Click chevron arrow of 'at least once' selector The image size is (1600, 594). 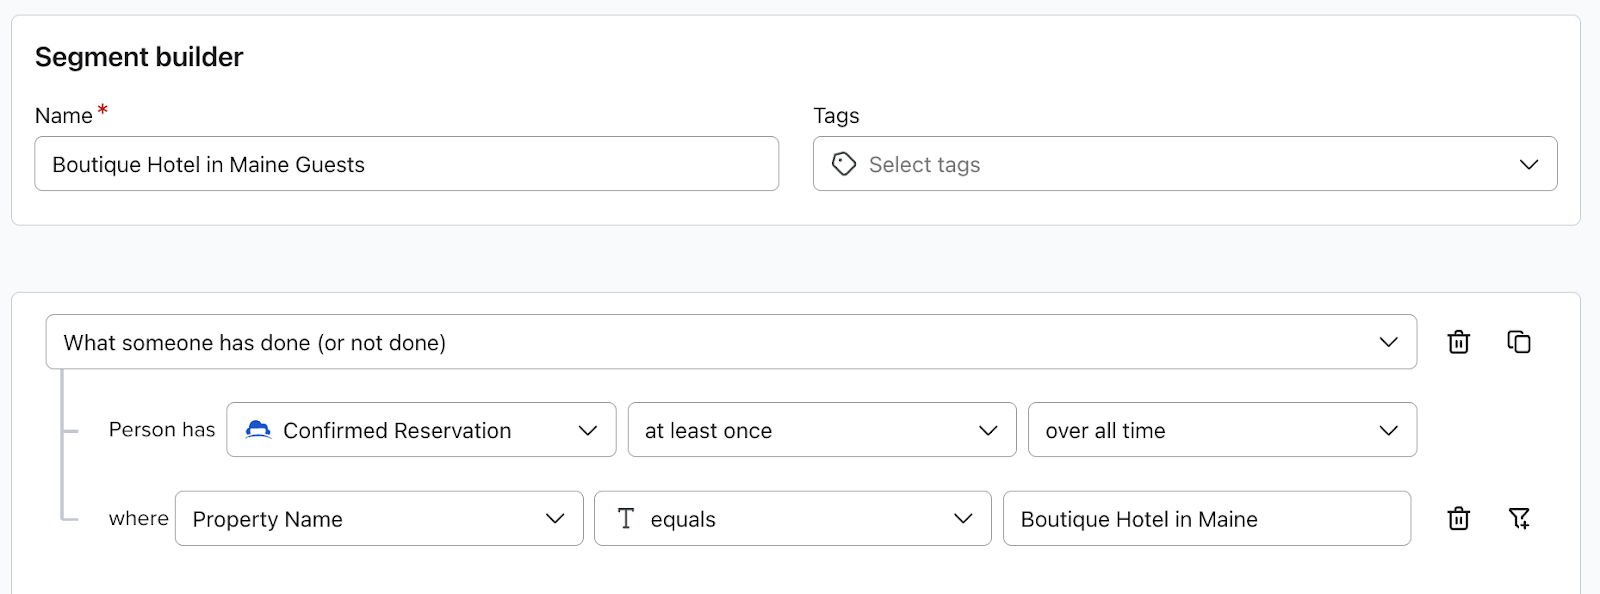(988, 430)
